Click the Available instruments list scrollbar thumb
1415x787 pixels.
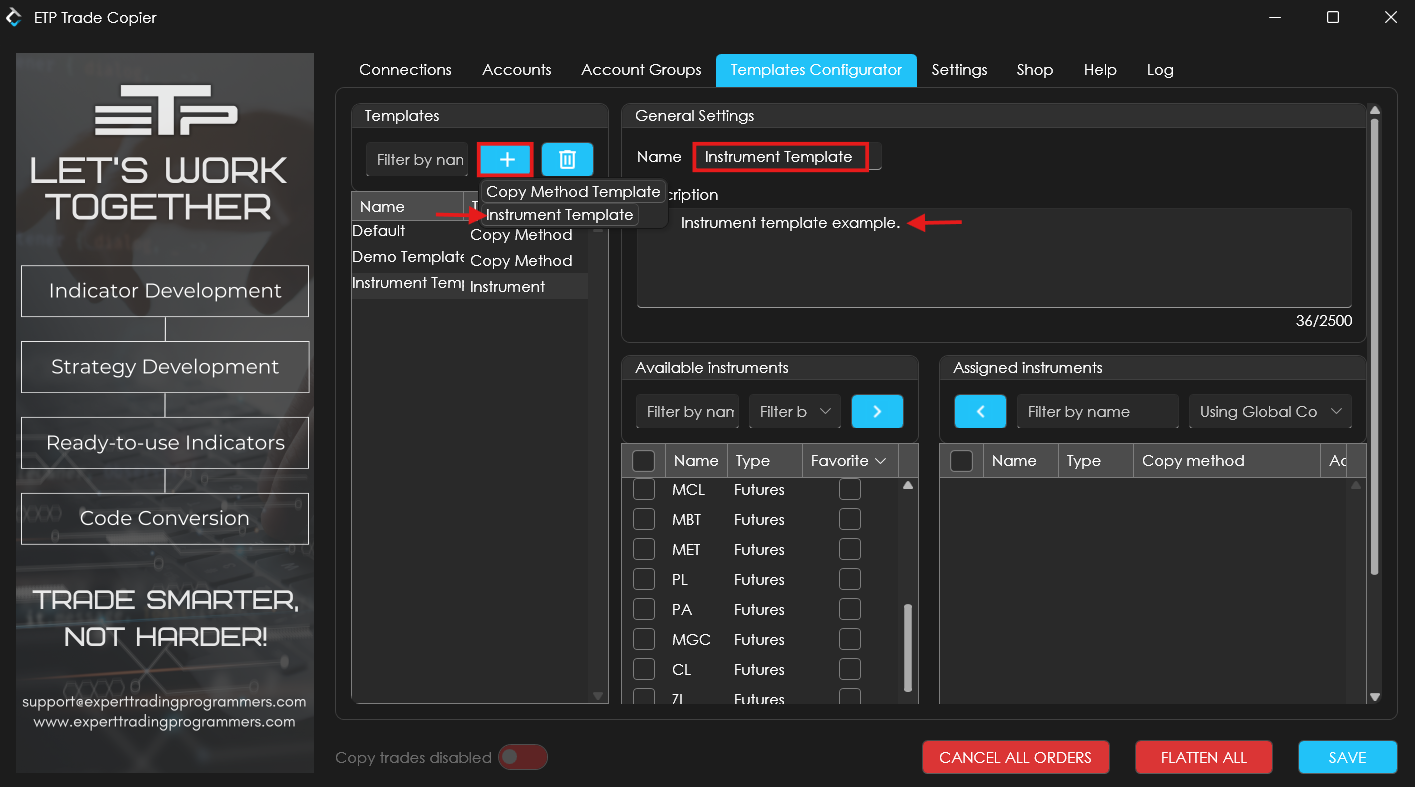tap(908, 647)
